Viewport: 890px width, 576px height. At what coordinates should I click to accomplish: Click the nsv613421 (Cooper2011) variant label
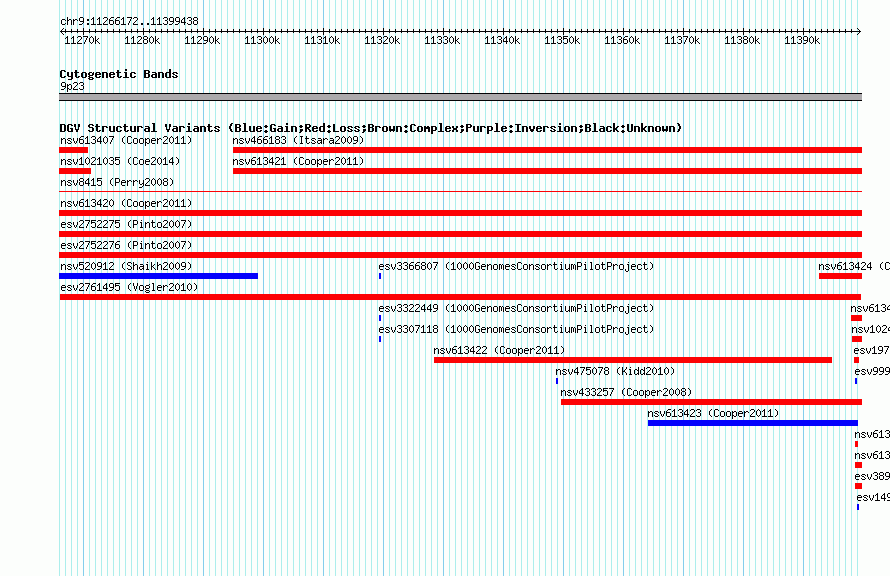[298, 161]
